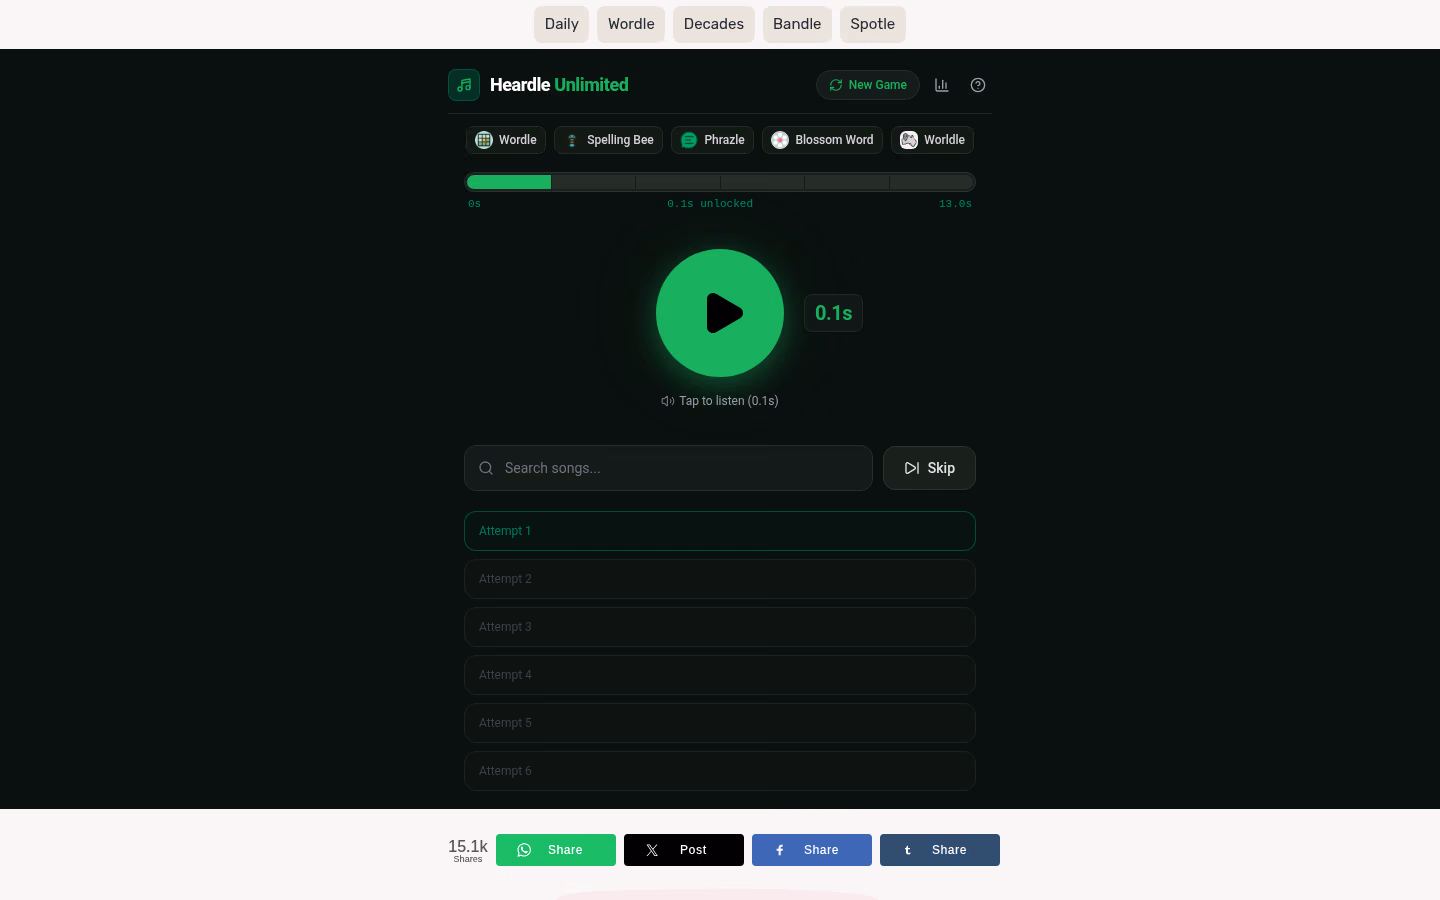Open the Wordle game link with grid icon
The image size is (1440, 900).
[506, 140]
